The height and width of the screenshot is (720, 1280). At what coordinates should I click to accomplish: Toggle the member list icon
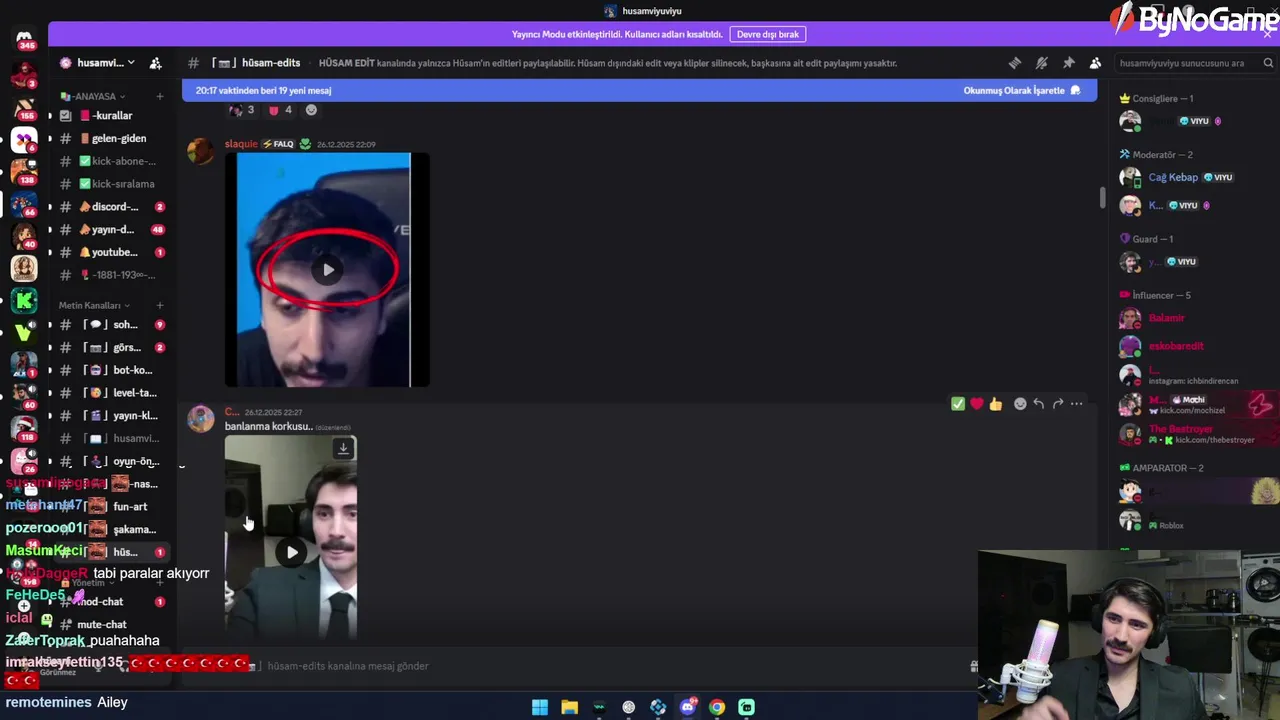coord(1096,63)
